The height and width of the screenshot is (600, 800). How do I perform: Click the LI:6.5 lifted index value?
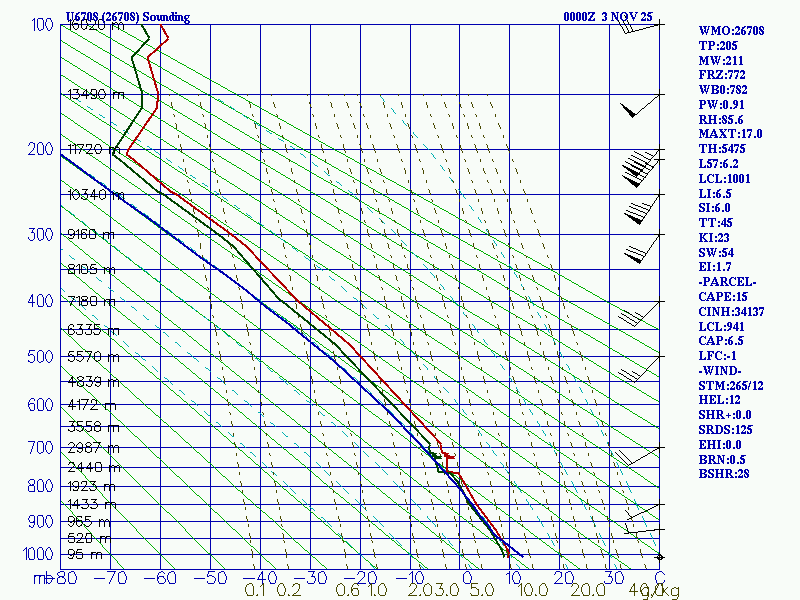point(715,194)
